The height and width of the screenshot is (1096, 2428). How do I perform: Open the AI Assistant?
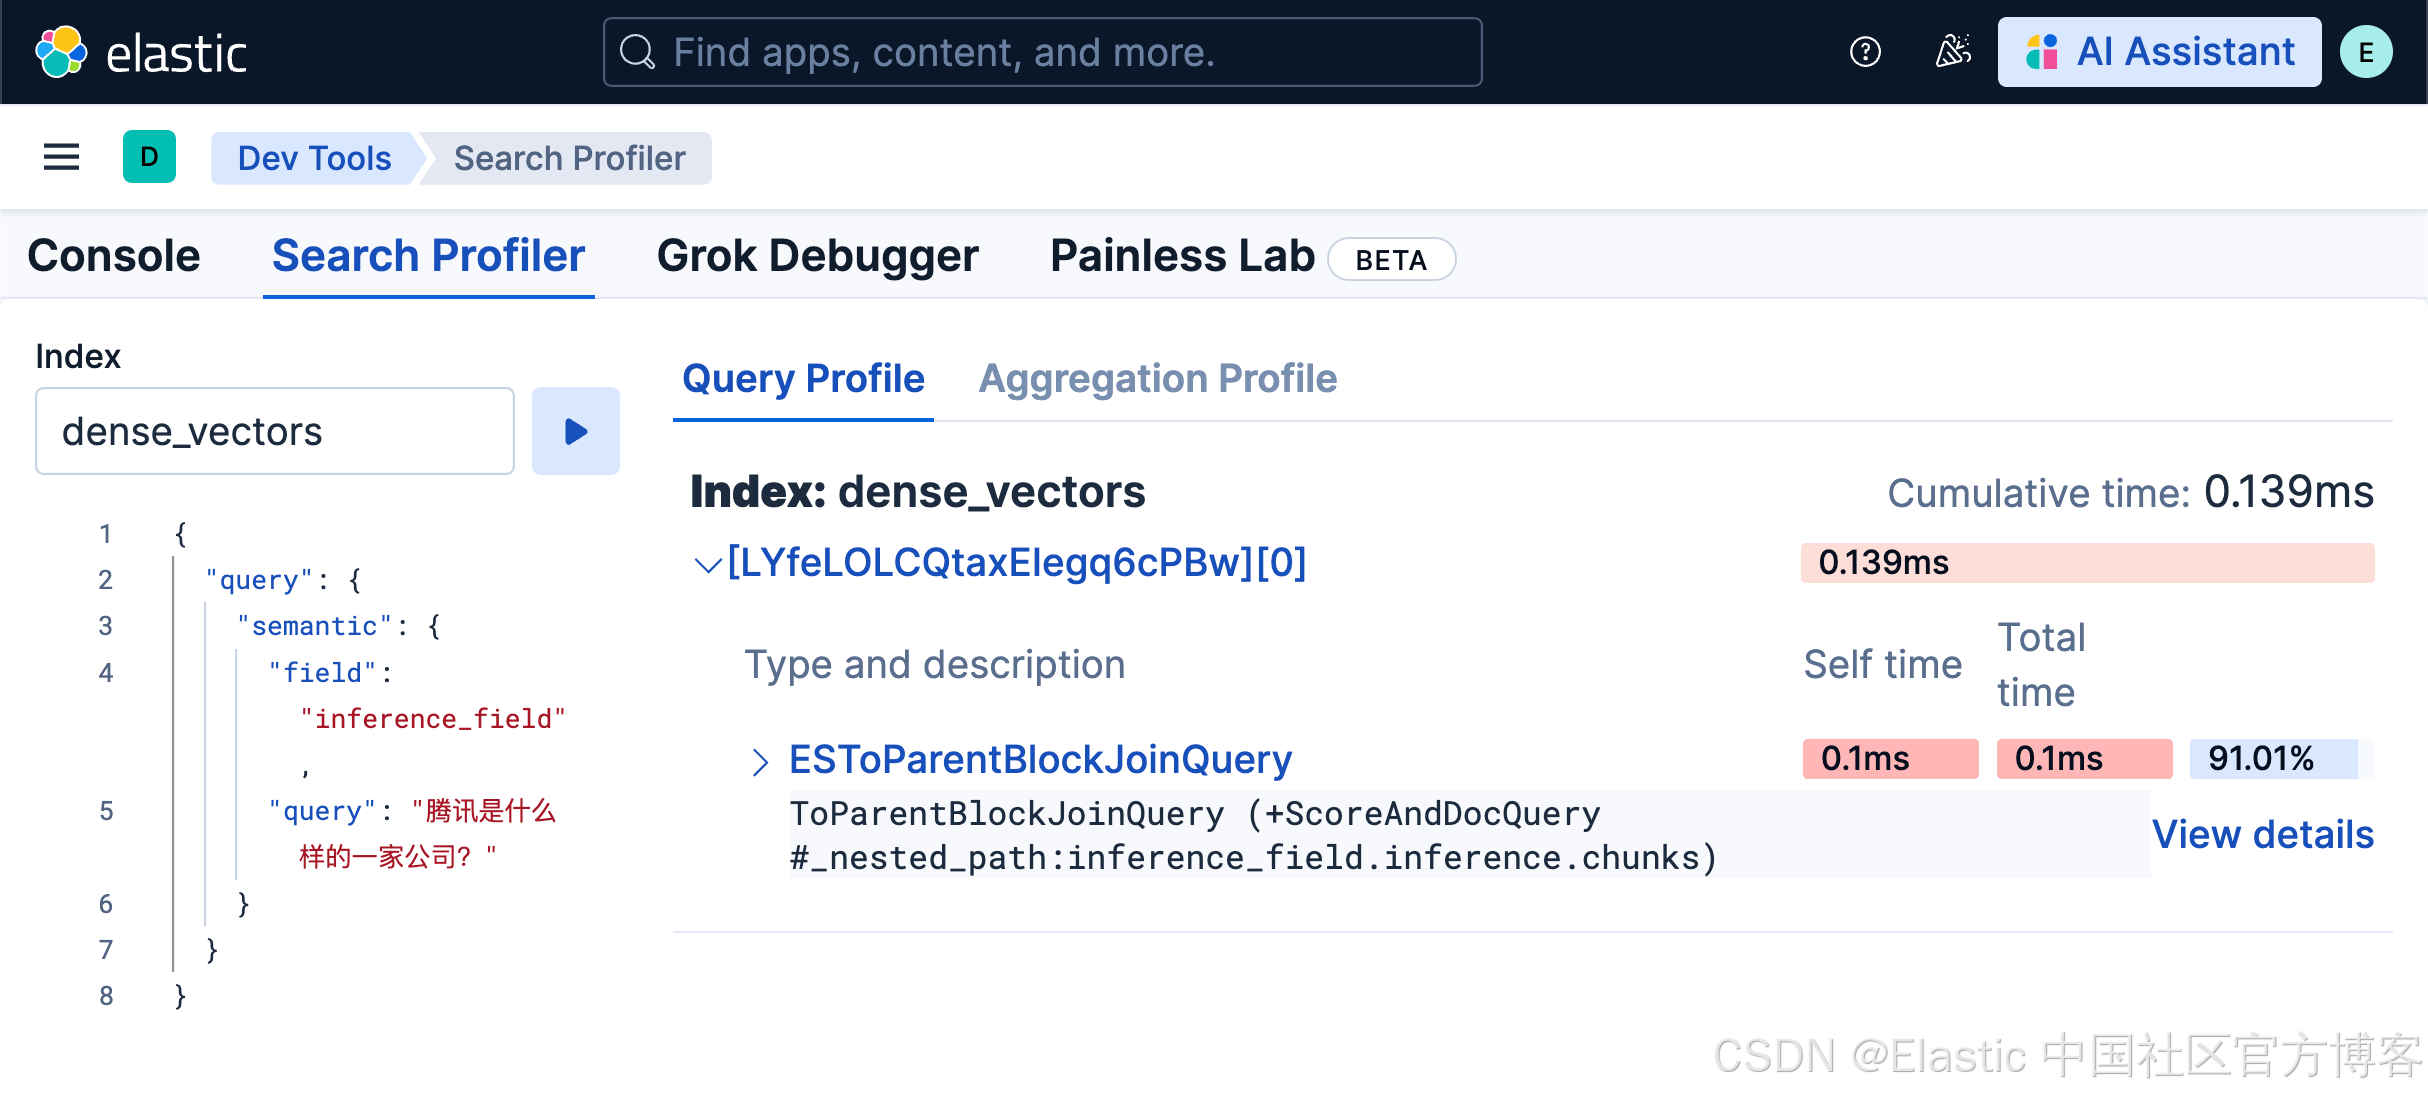[x=2159, y=52]
